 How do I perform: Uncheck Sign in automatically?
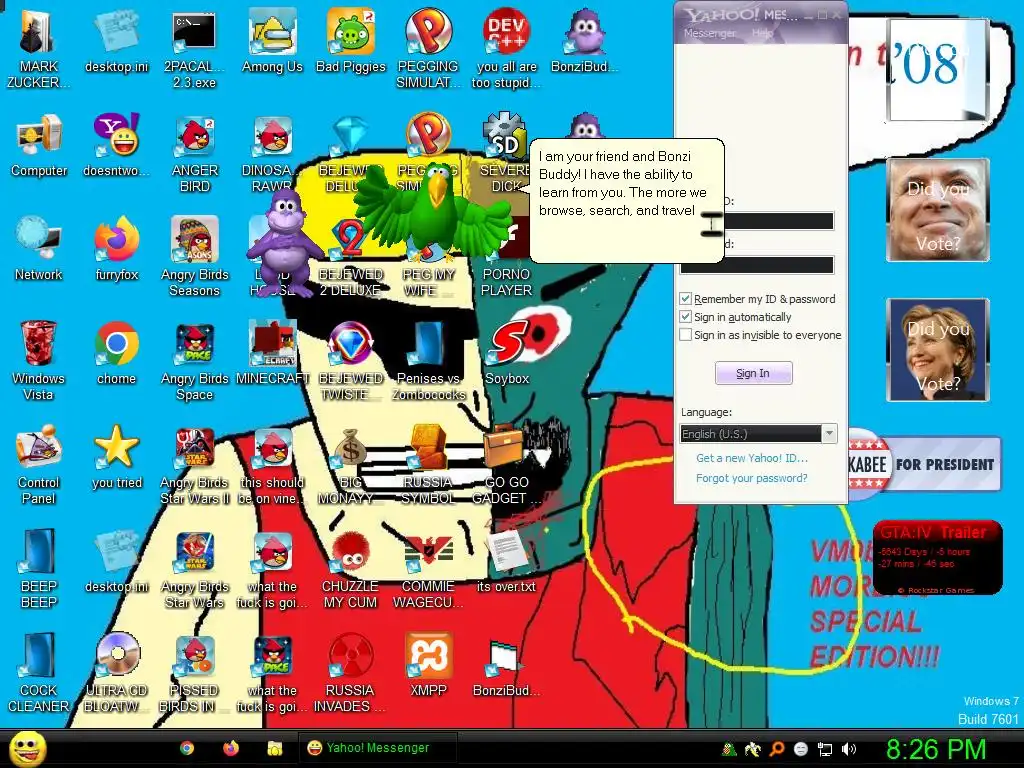(x=685, y=317)
